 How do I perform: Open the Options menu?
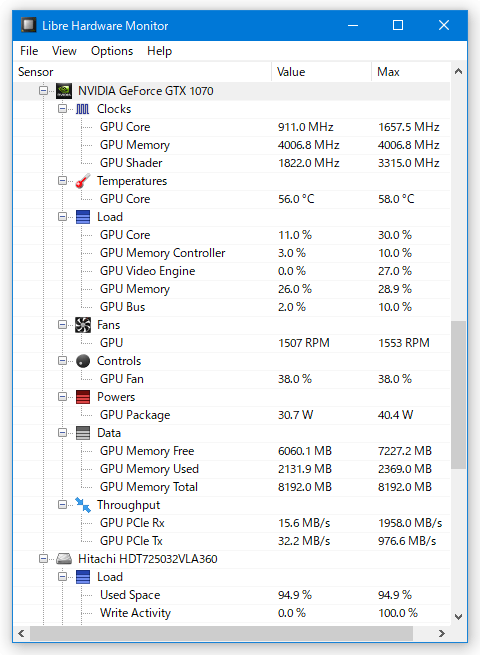click(x=112, y=51)
